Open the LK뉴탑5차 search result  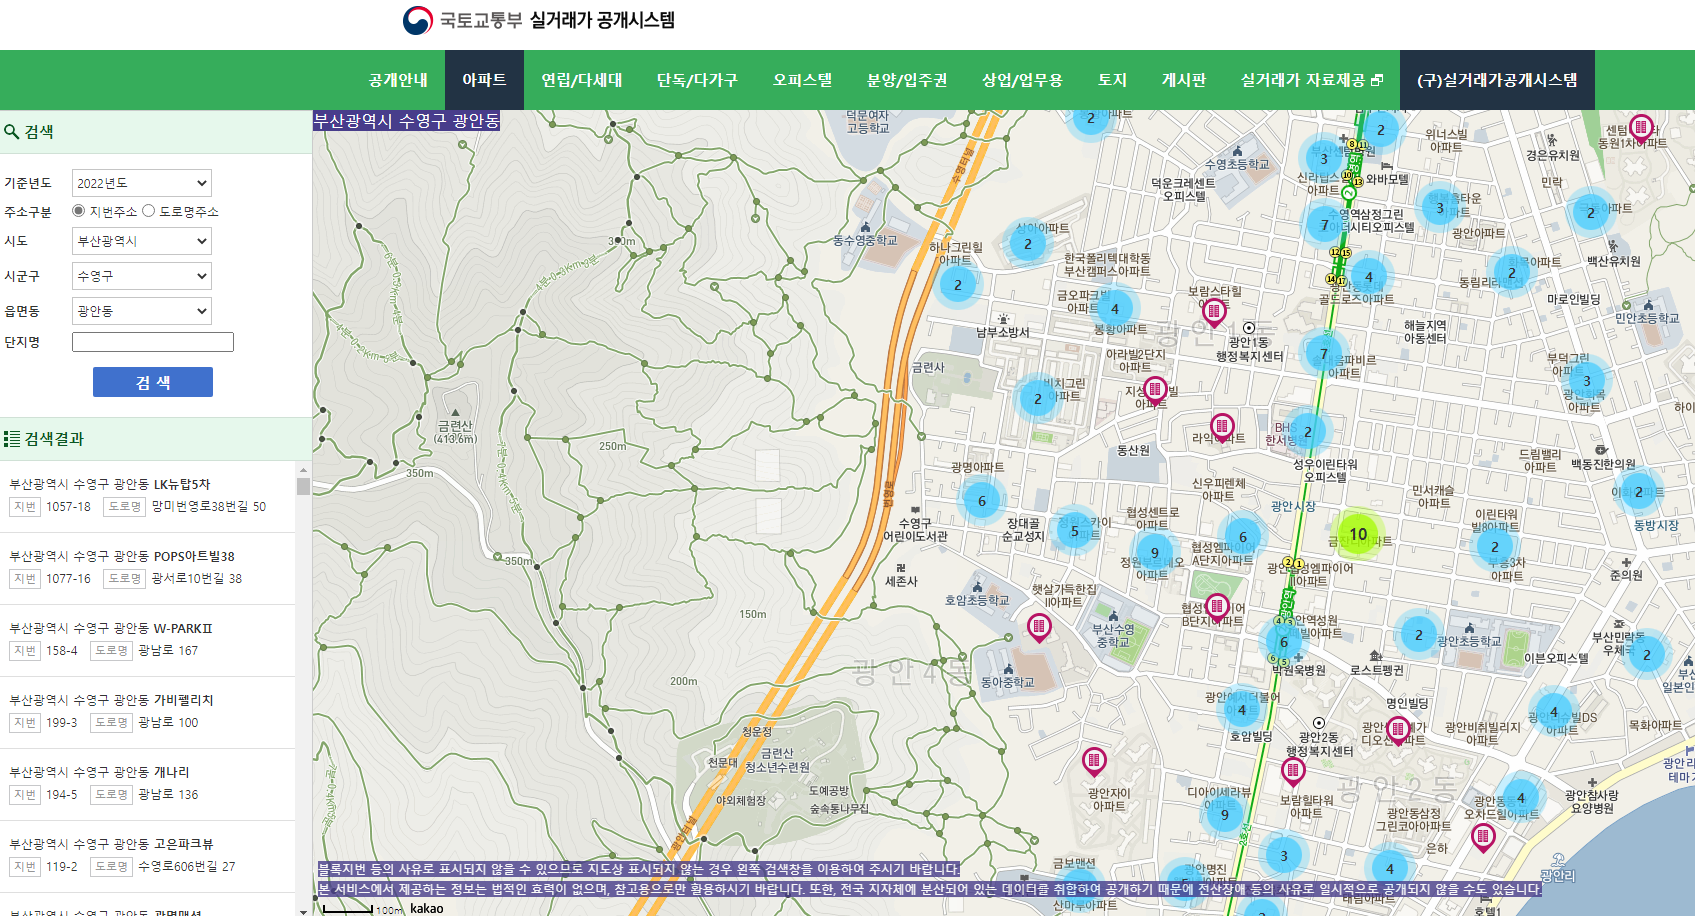(148, 496)
